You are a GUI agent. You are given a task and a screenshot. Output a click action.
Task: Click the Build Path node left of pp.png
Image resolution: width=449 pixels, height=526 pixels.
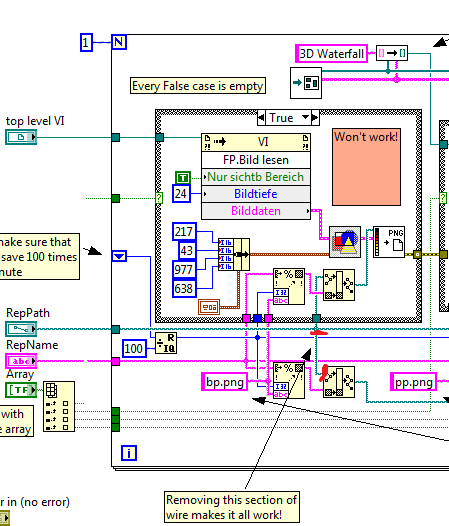coord(339,382)
